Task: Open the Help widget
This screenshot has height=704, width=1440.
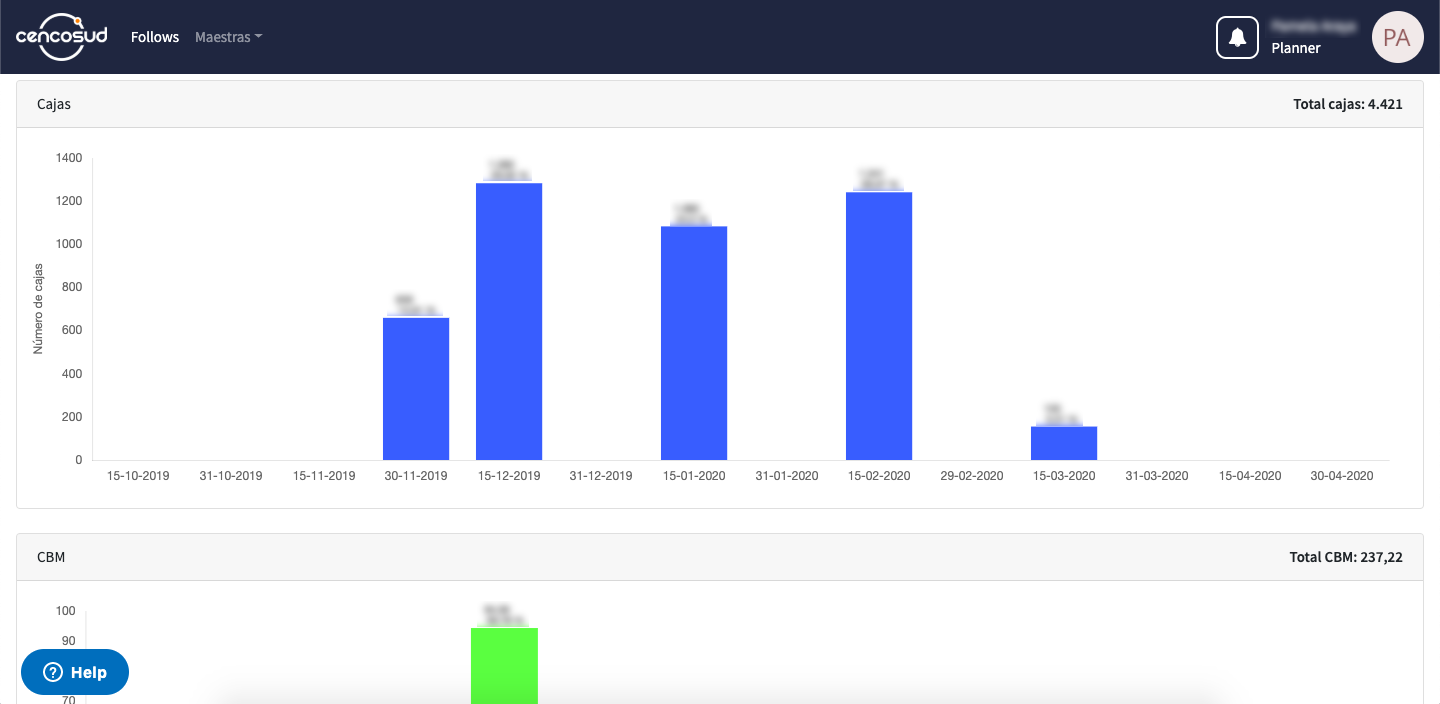Action: click(x=75, y=672)
